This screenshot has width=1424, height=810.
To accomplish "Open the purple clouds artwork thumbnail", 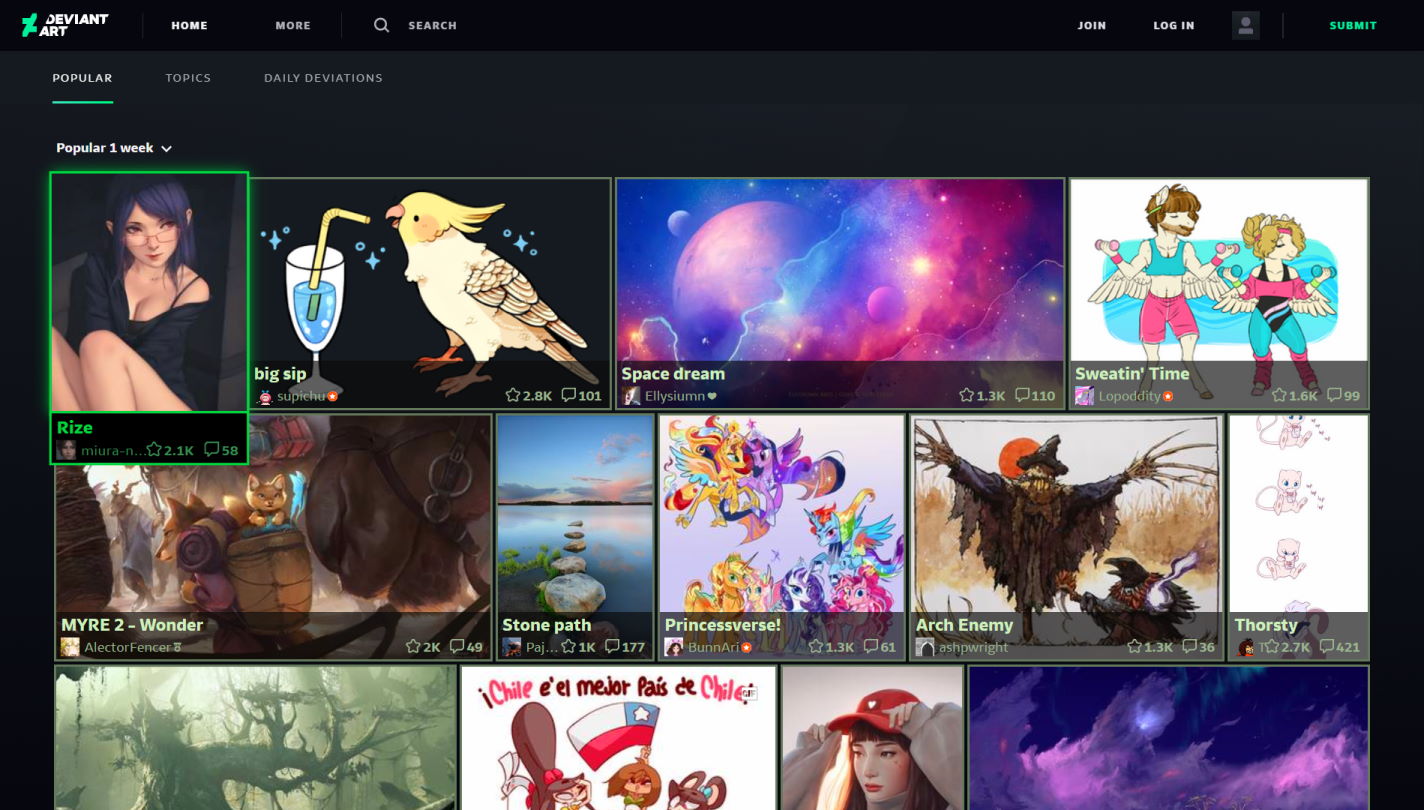I will pos(1168,738).
